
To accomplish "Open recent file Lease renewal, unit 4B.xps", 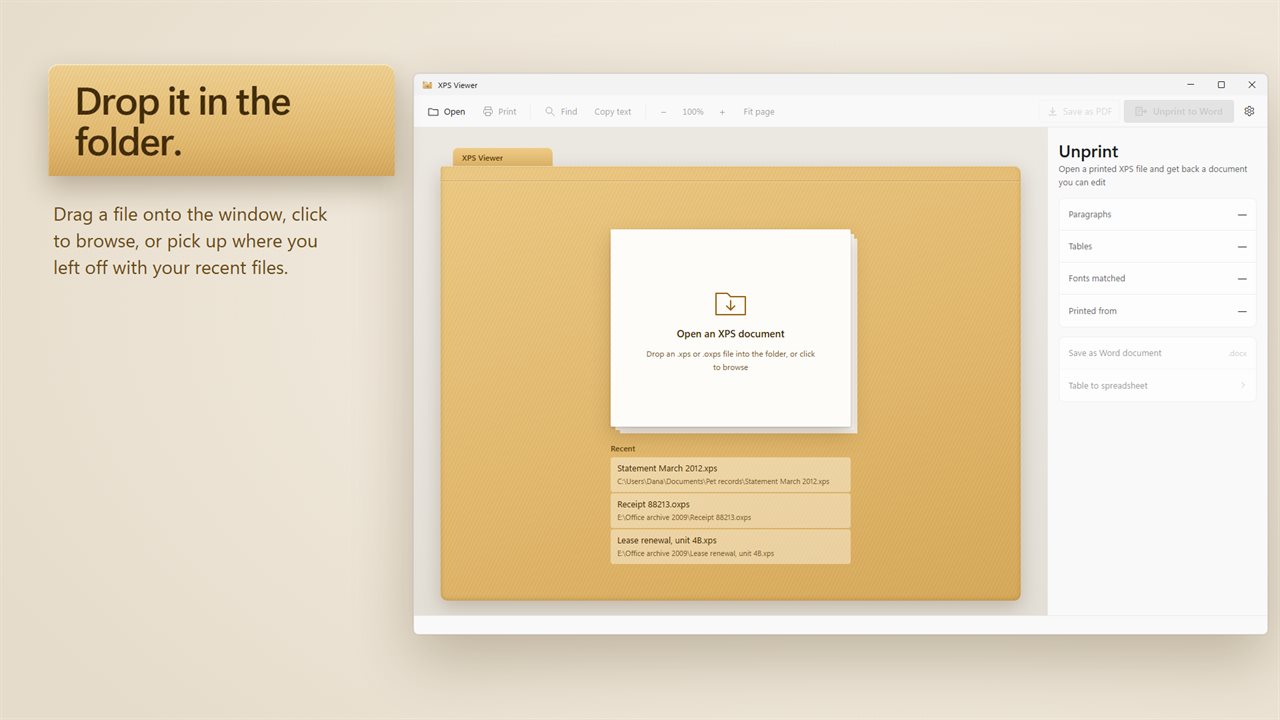I will click(x=731, y=547).
